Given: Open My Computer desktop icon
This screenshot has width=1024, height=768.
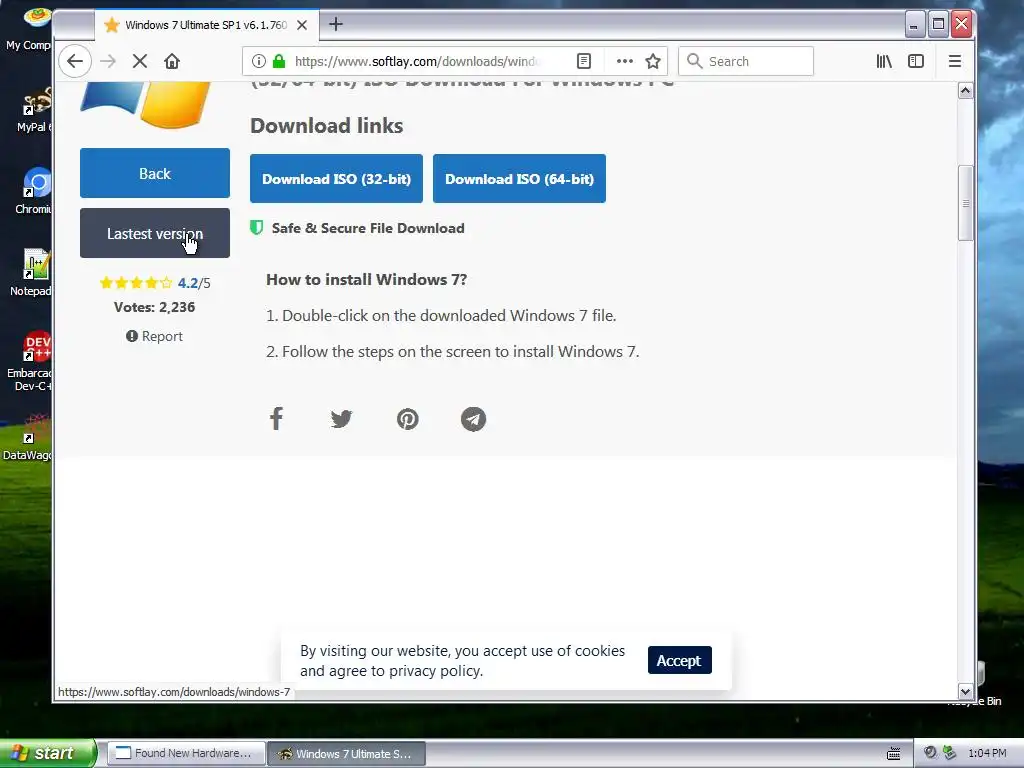Looking at the screenshot, I should point(31,29).
